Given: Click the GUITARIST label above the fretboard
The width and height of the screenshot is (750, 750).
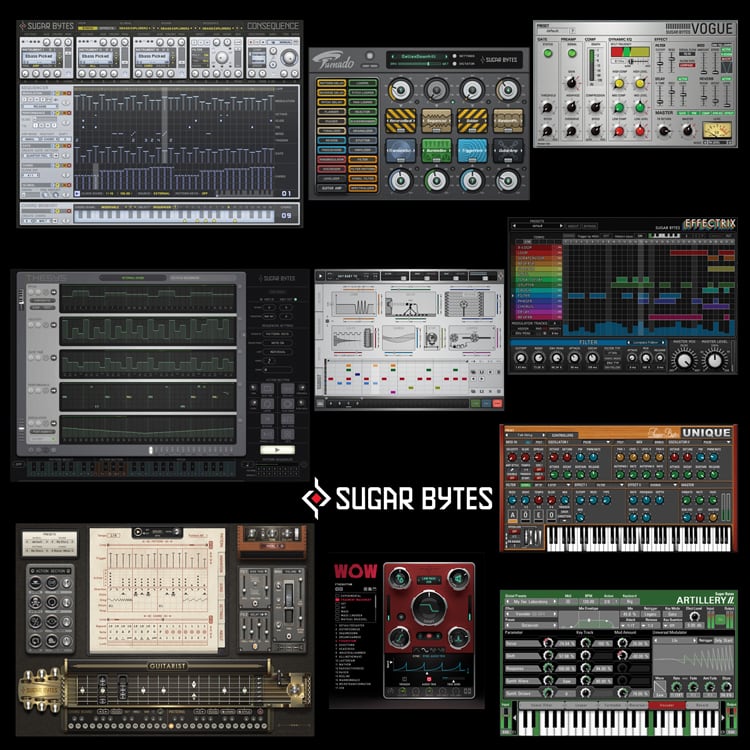Looking at the screenshot, I should tap(167, 666).
